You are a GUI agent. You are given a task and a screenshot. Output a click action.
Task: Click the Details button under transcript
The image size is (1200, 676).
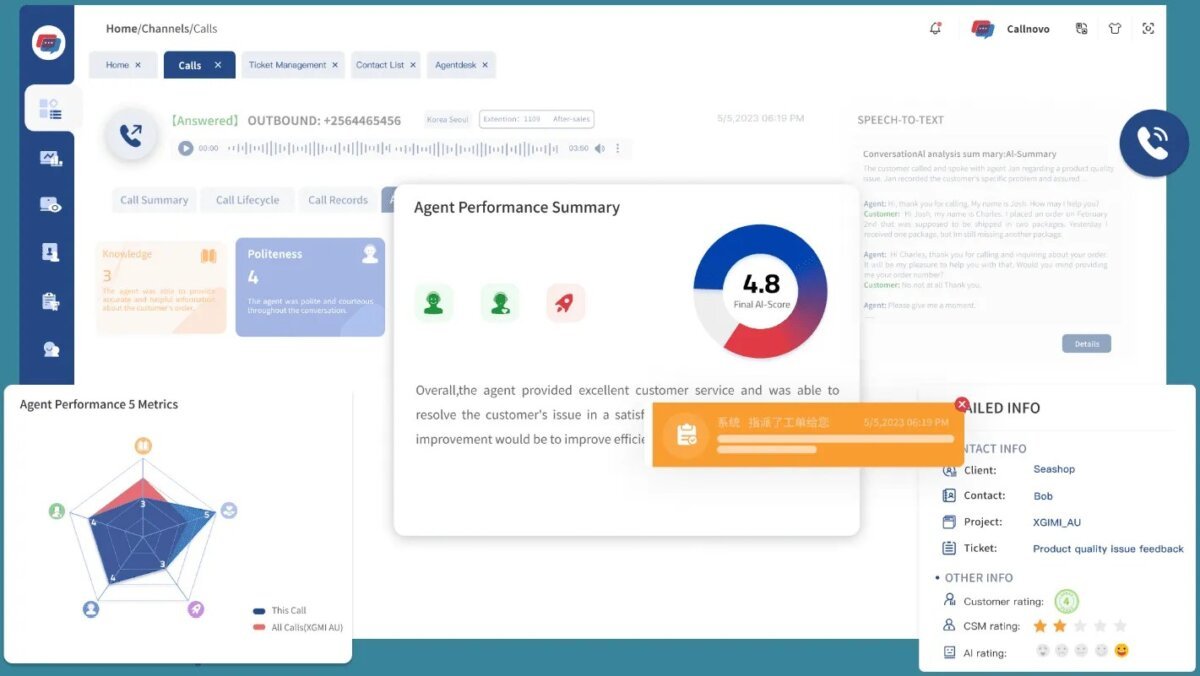tap(1086, 344)
